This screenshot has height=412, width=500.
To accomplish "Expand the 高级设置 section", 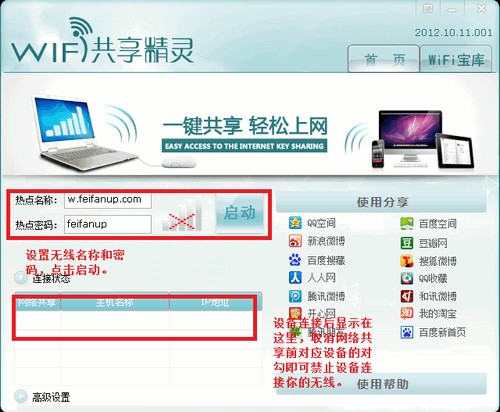I will (x=21, y=396).
